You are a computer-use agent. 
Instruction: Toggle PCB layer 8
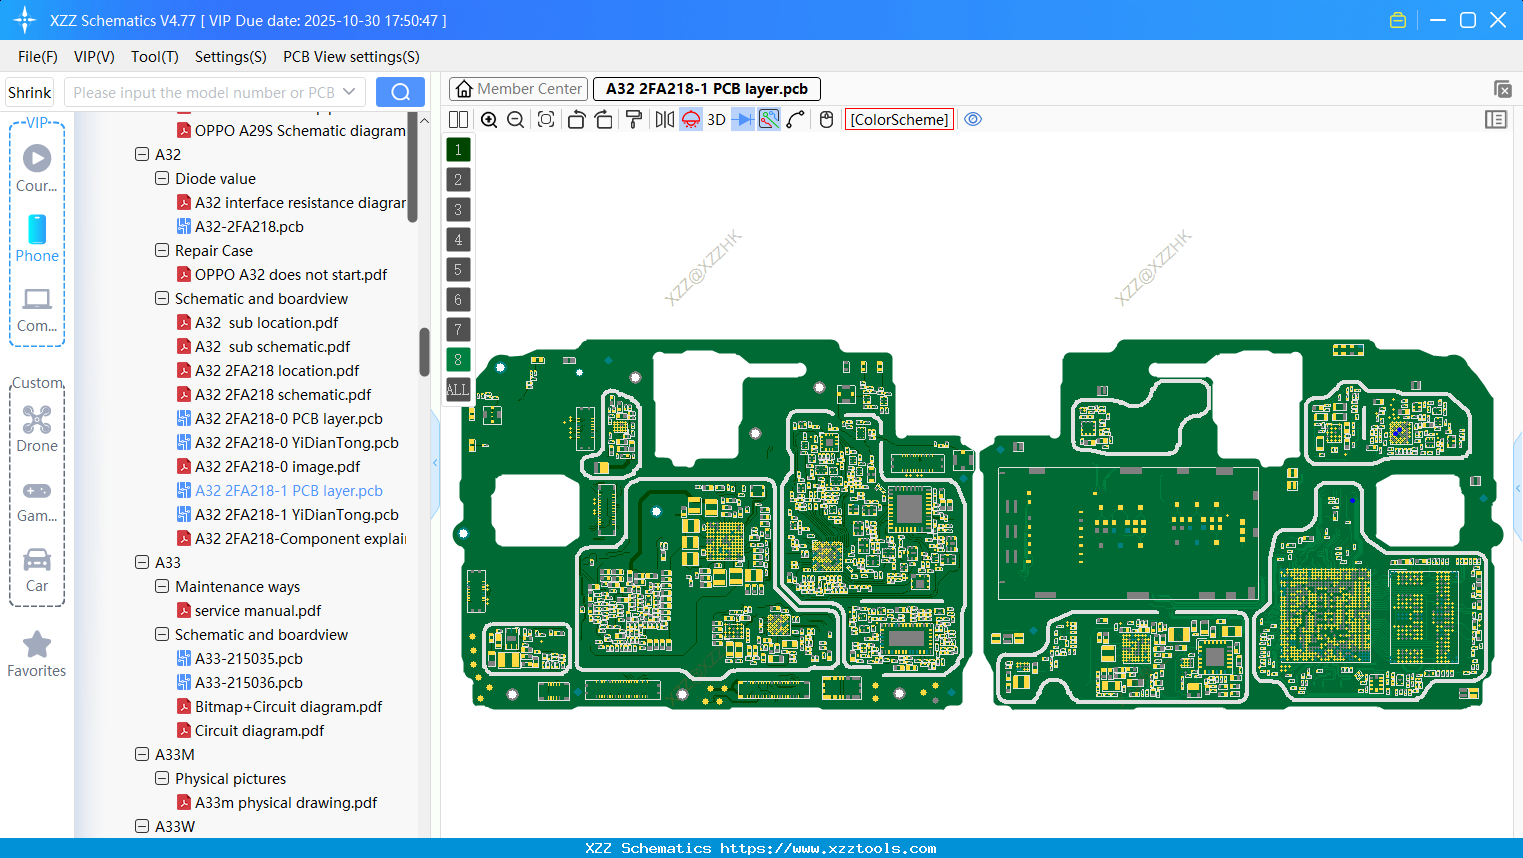pos(458,360)
